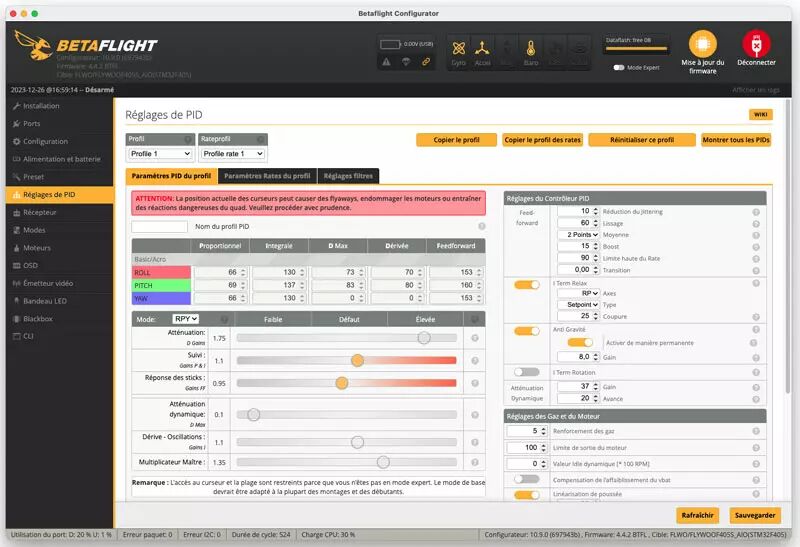Click the 'Multiplicateur Maître' slider handle
This screenshot has width=800, height=547.
(383, 462)
